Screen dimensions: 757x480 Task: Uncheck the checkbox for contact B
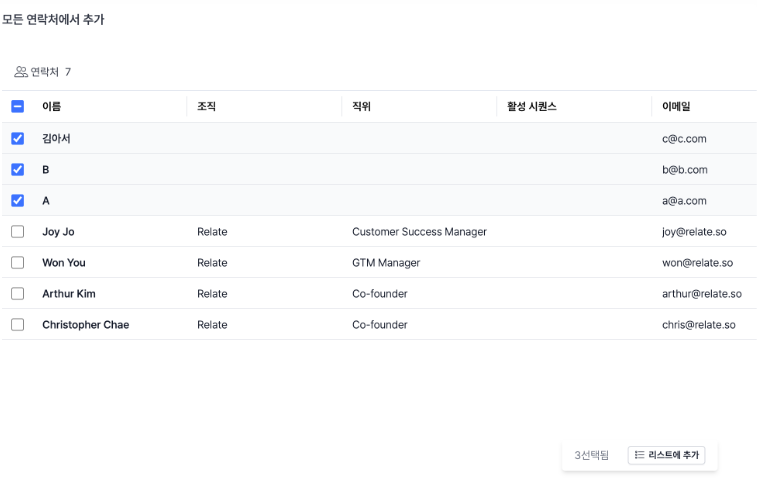[x=17, y=169]
